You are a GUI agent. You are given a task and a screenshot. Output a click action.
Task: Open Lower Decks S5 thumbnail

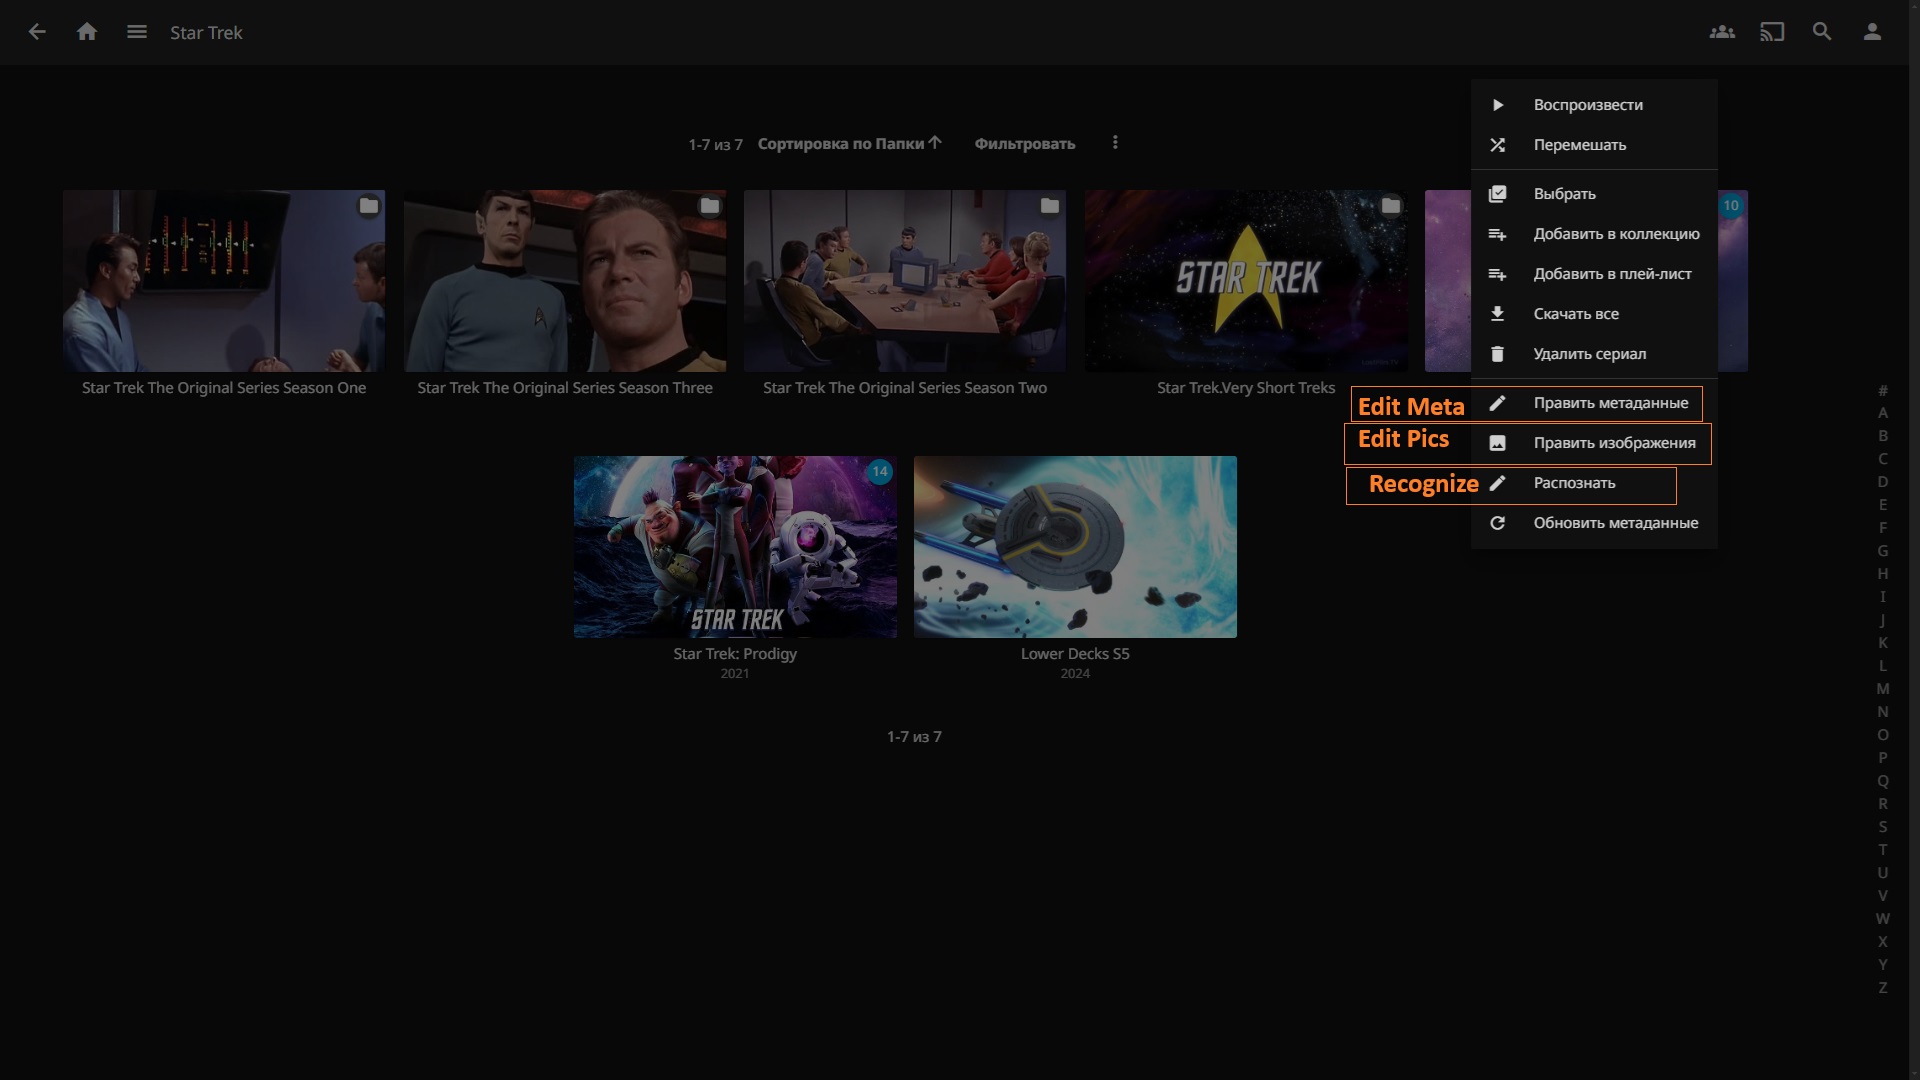[1075, 547]
